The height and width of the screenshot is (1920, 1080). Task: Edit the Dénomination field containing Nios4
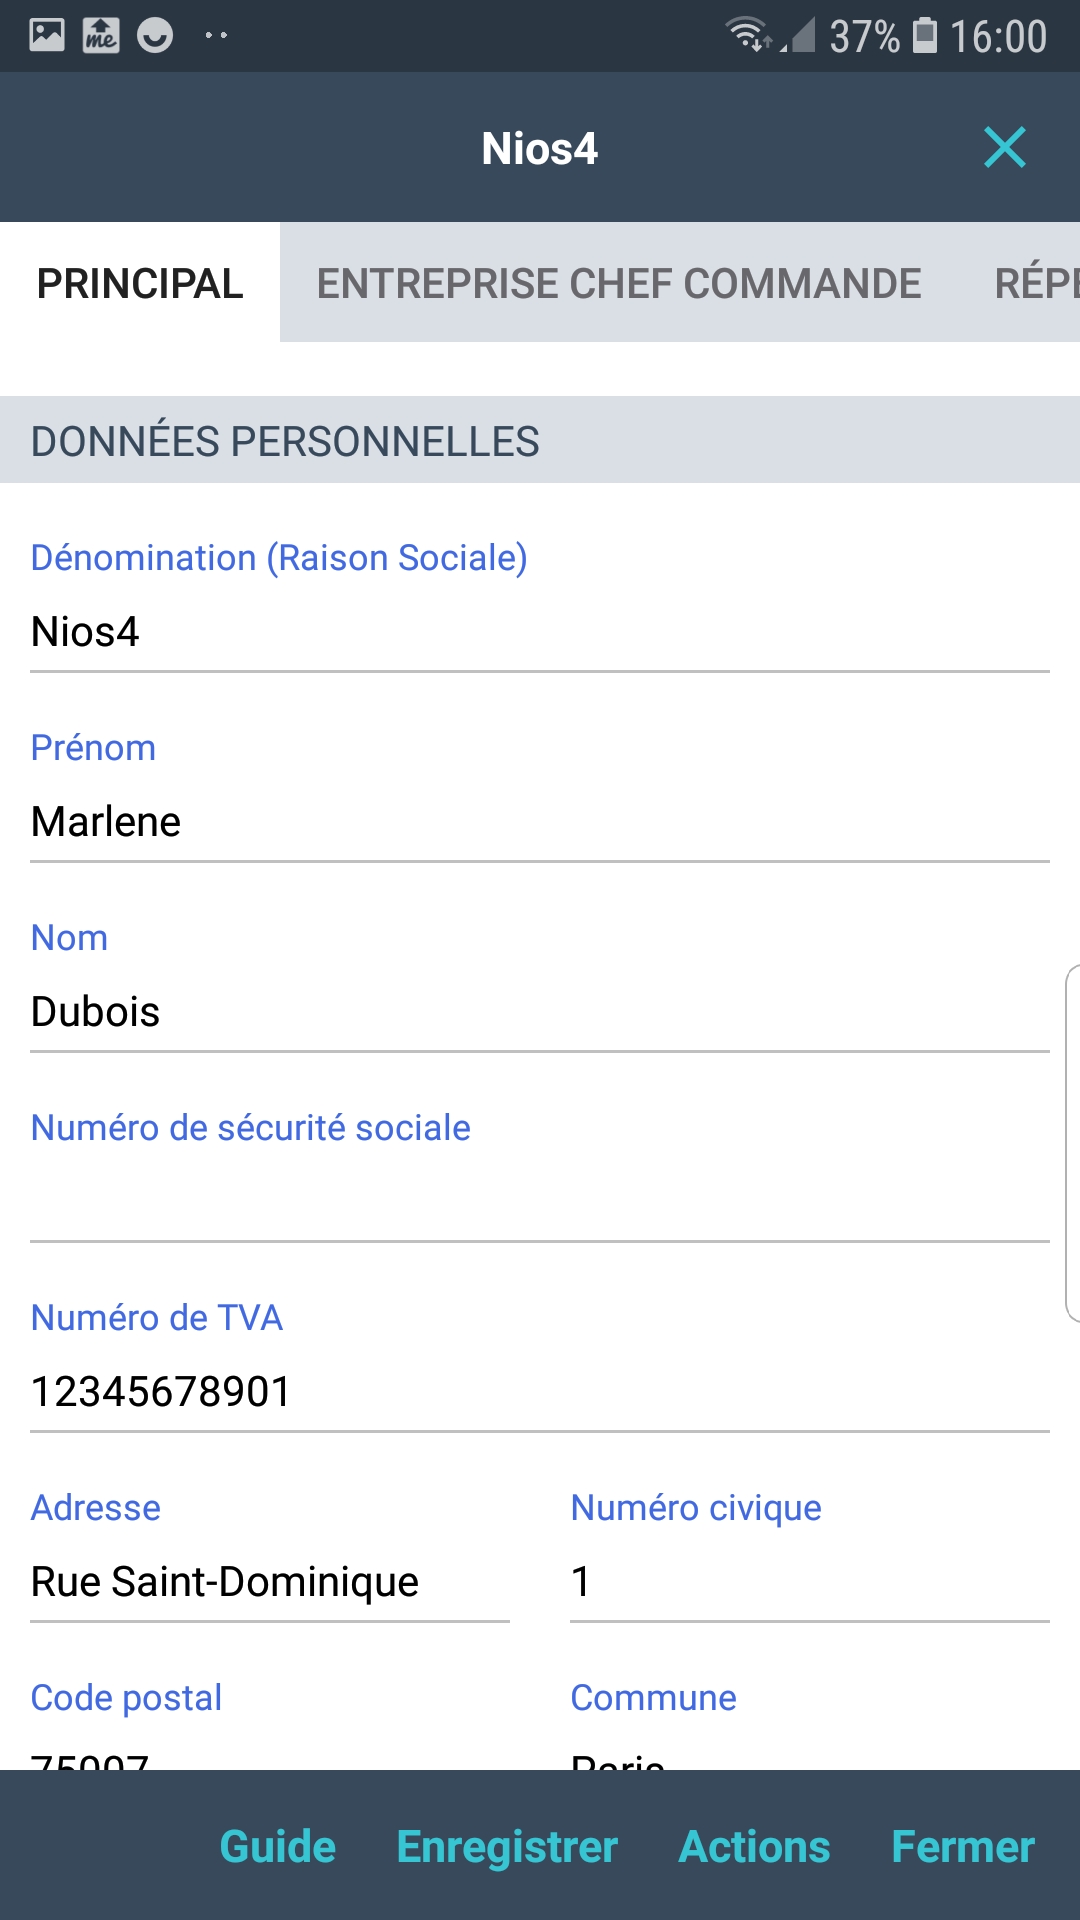(540, 632)
